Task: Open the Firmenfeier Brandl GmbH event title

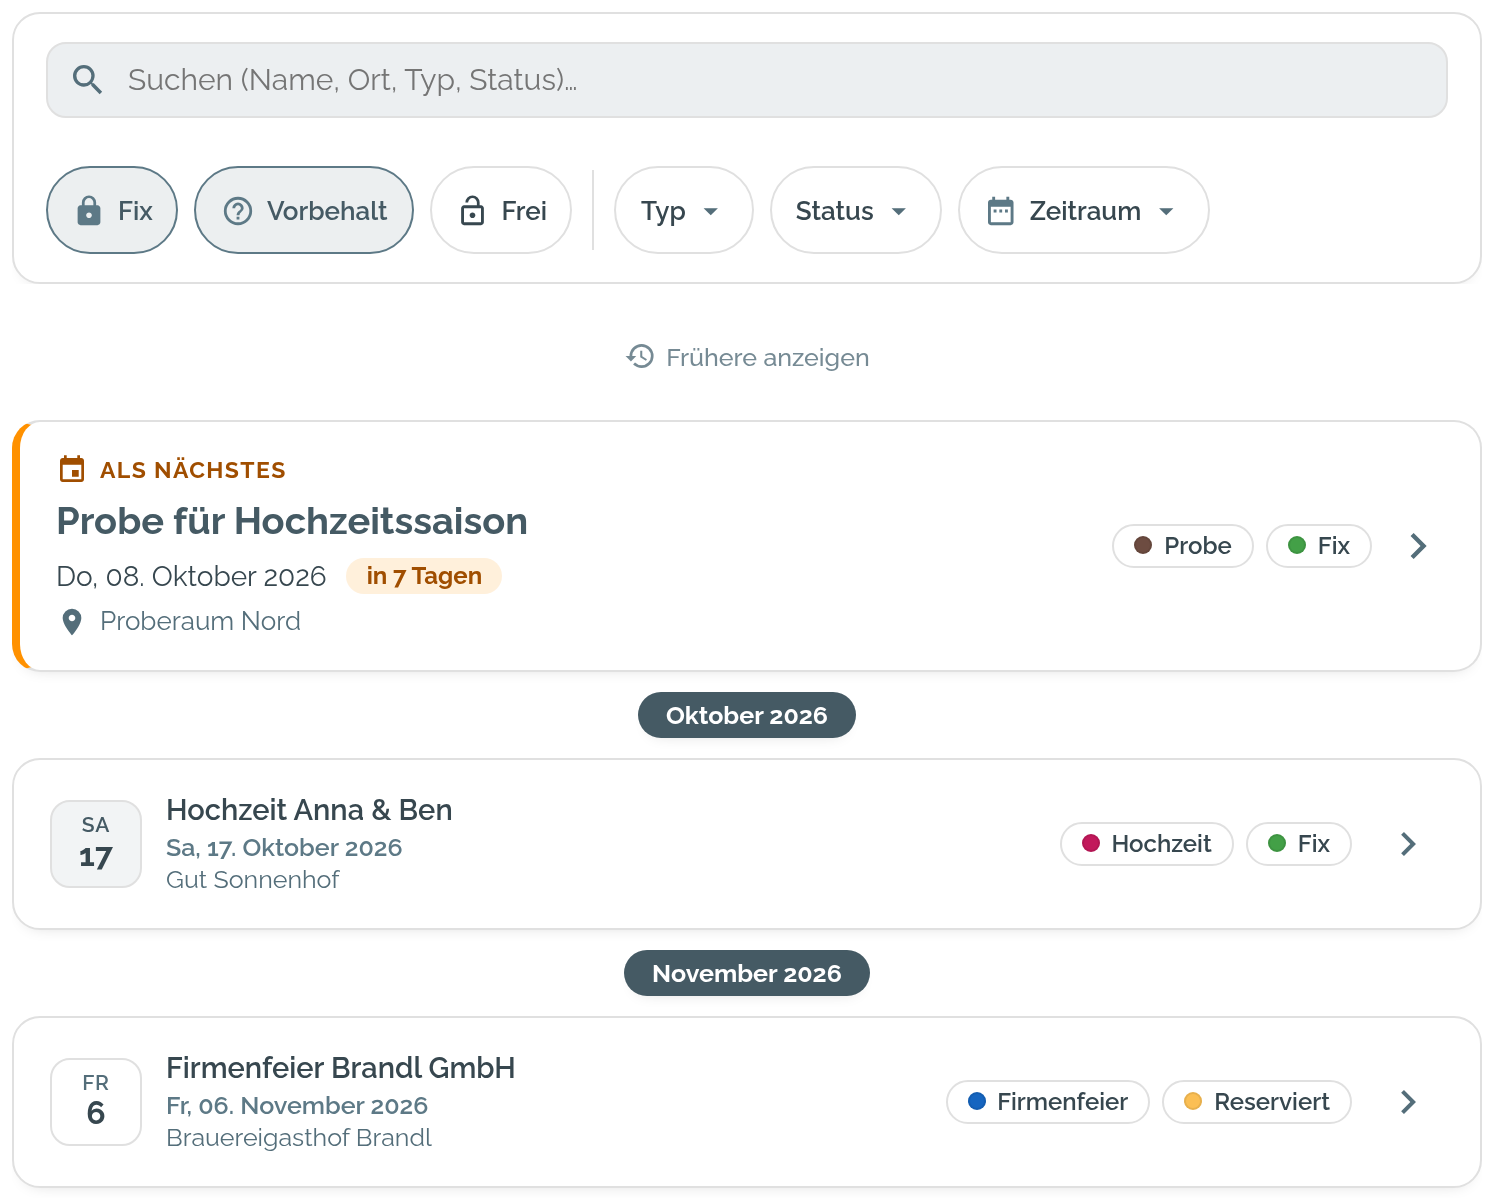Action: click(341, 1068)
